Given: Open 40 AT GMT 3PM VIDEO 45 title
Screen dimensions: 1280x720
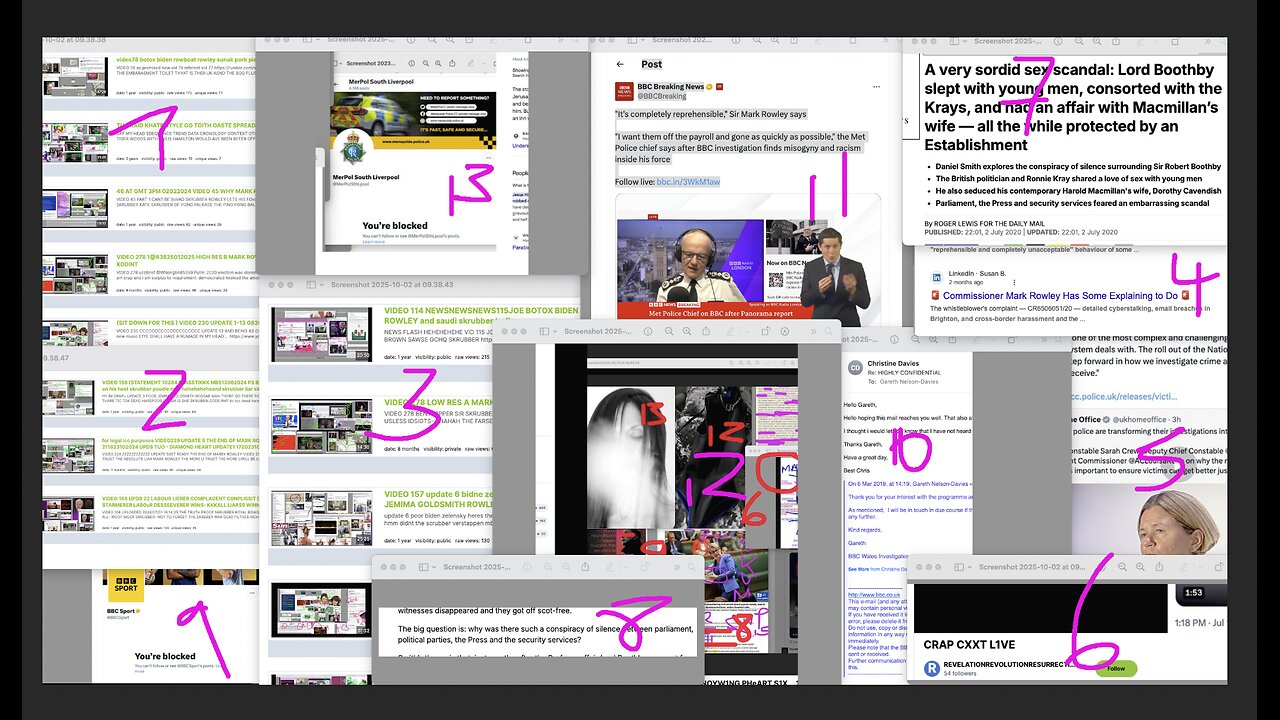Looking at the screenshot, I should click(x=186, y=192).
